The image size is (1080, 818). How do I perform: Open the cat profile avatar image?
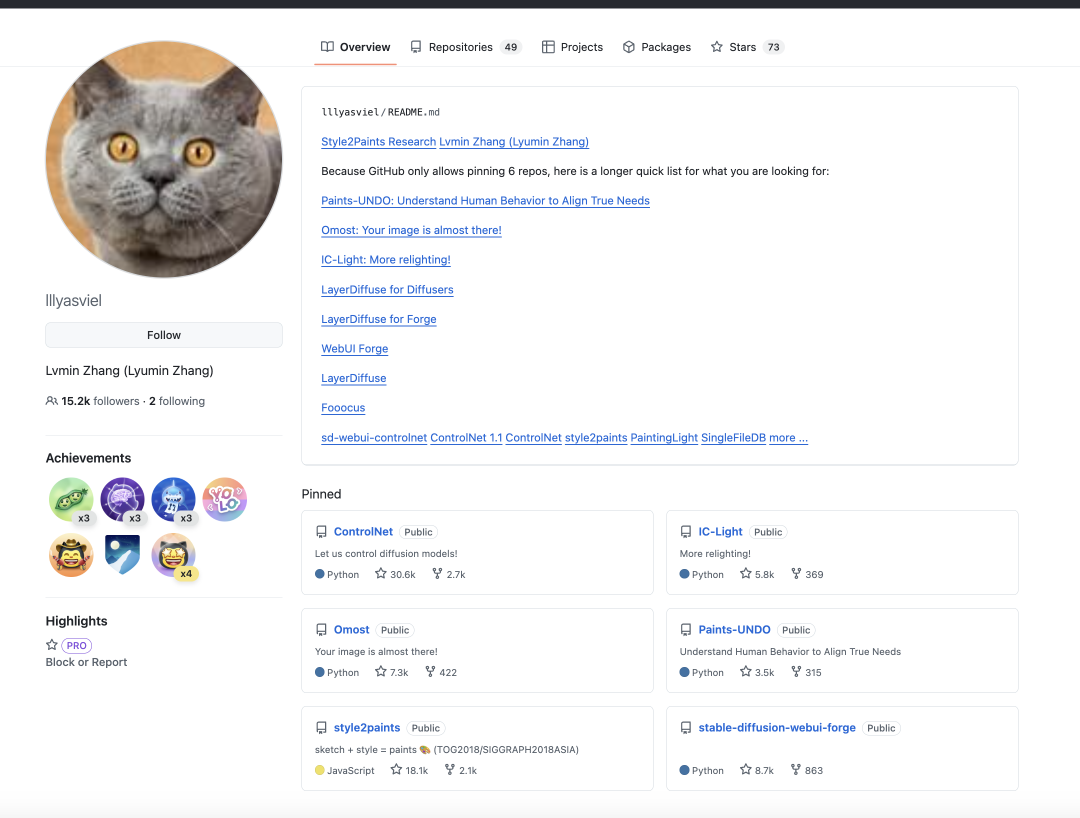164,159
